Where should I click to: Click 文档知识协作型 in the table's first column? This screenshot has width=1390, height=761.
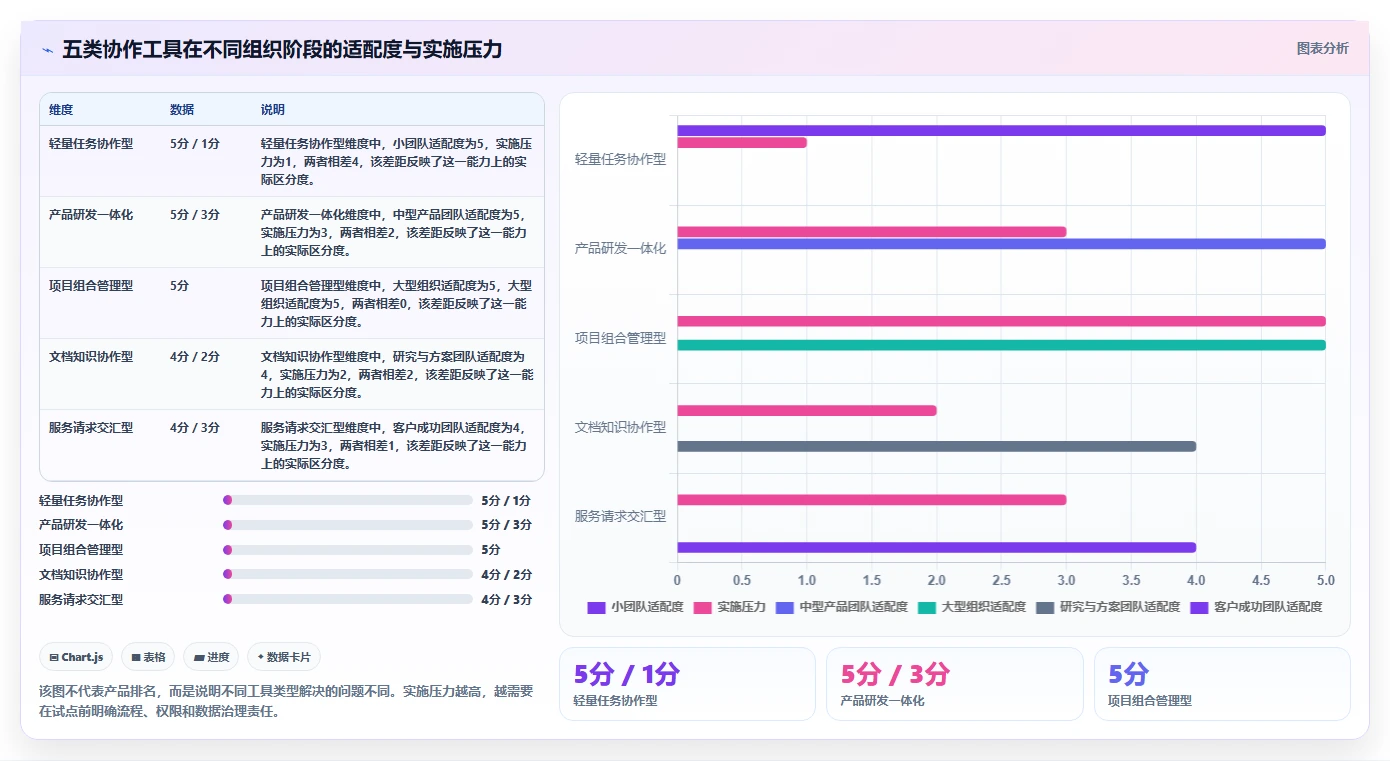(91, 356)
